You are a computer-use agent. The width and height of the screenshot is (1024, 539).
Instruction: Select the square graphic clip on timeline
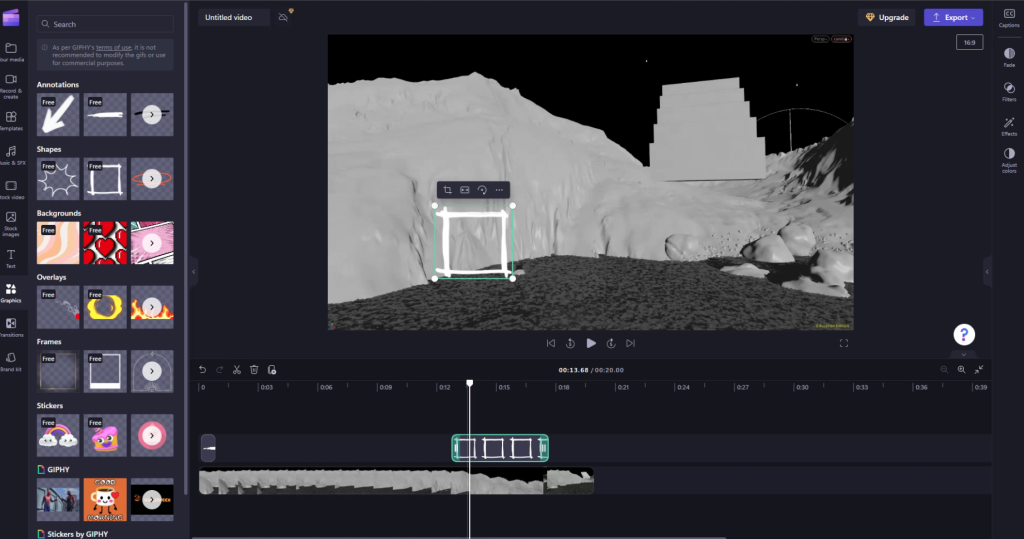(x=500, y=448)
